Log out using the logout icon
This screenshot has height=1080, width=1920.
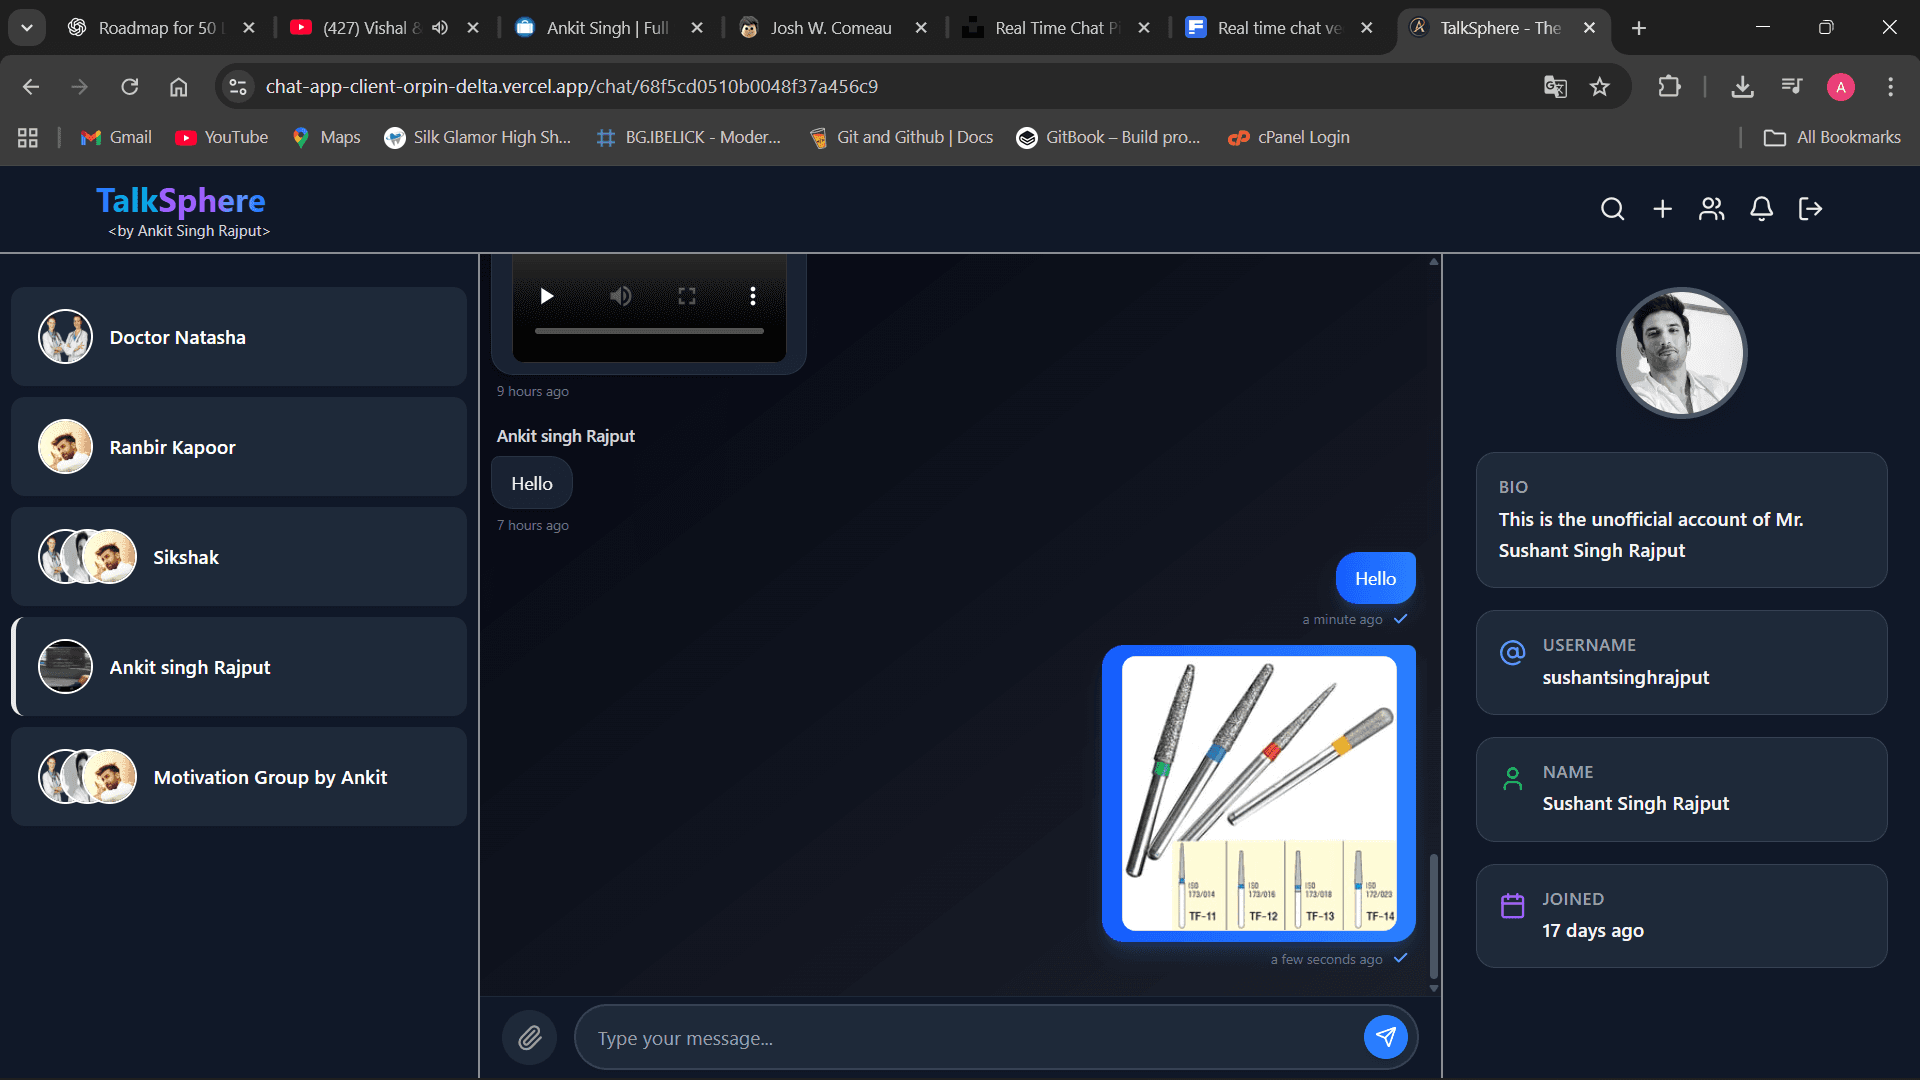click(x=1810, y=209)
